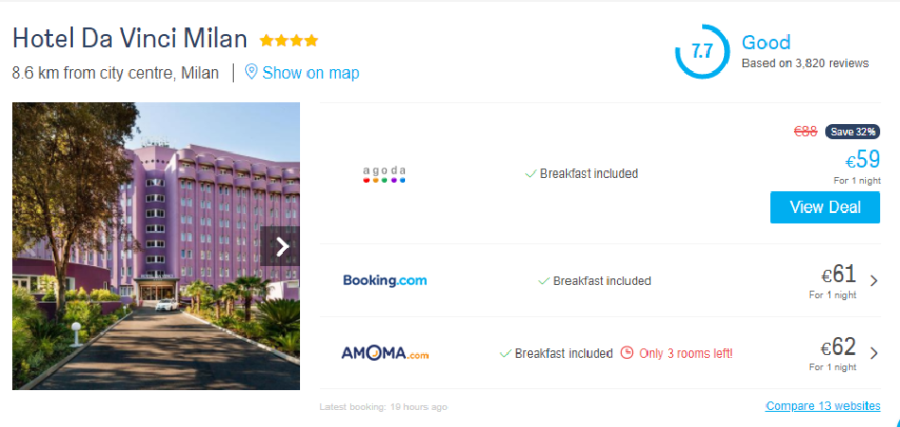Screen dimensions: 900x427
Task: Click the Hotel Da Vinci Milan title
Action: point(130,39)
